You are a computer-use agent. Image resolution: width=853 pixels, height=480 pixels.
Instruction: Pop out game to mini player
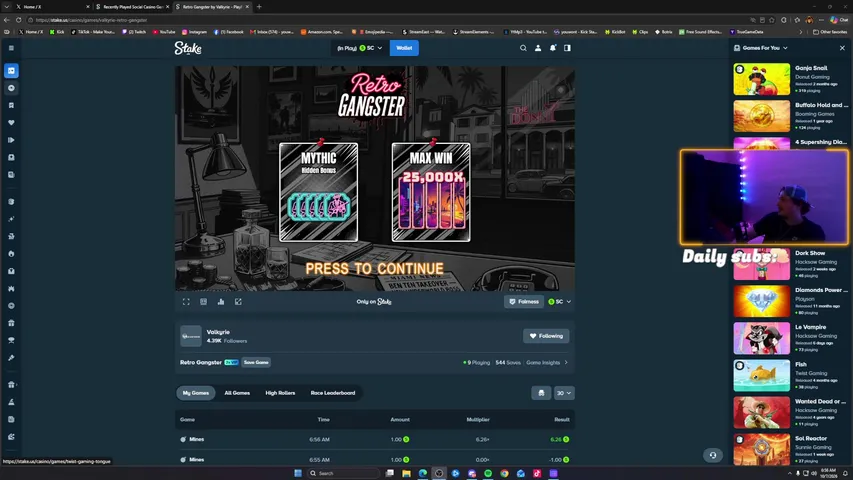pos(238,301)
